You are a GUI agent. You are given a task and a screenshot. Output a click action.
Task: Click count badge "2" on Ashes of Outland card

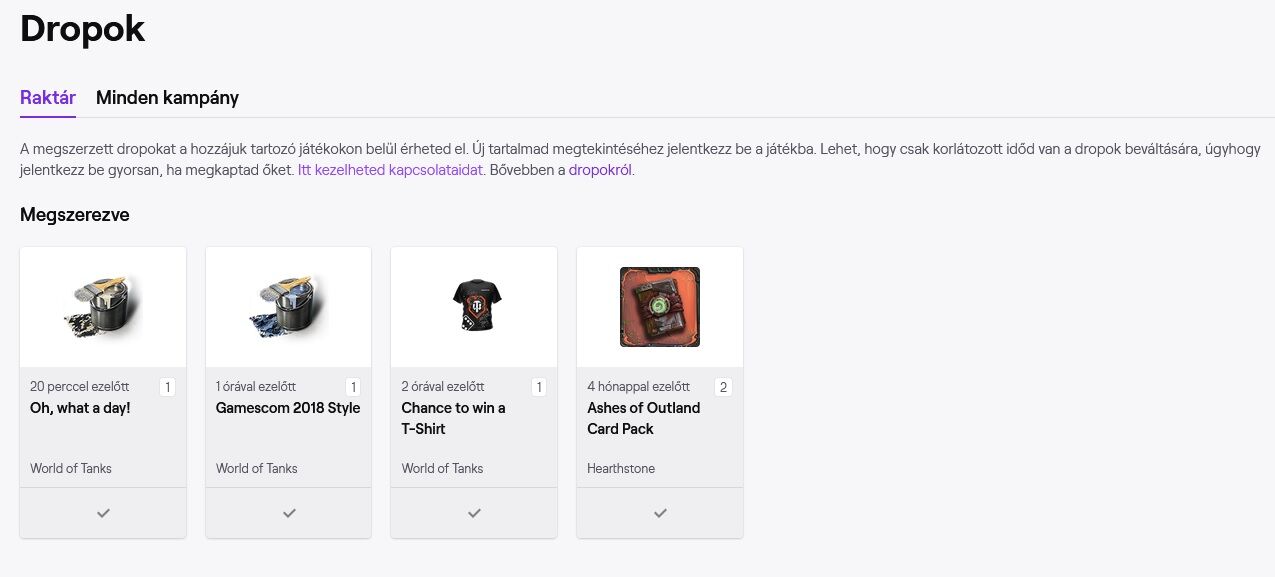pyautogui.click(x=723, y=387)
